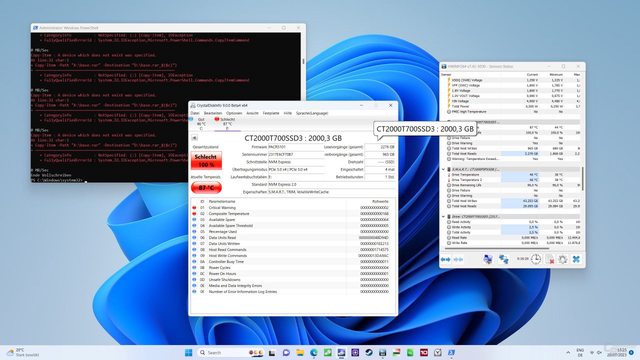
Task: Click the Standard NVM Express 2.0 field
Action: pos(330,184)
